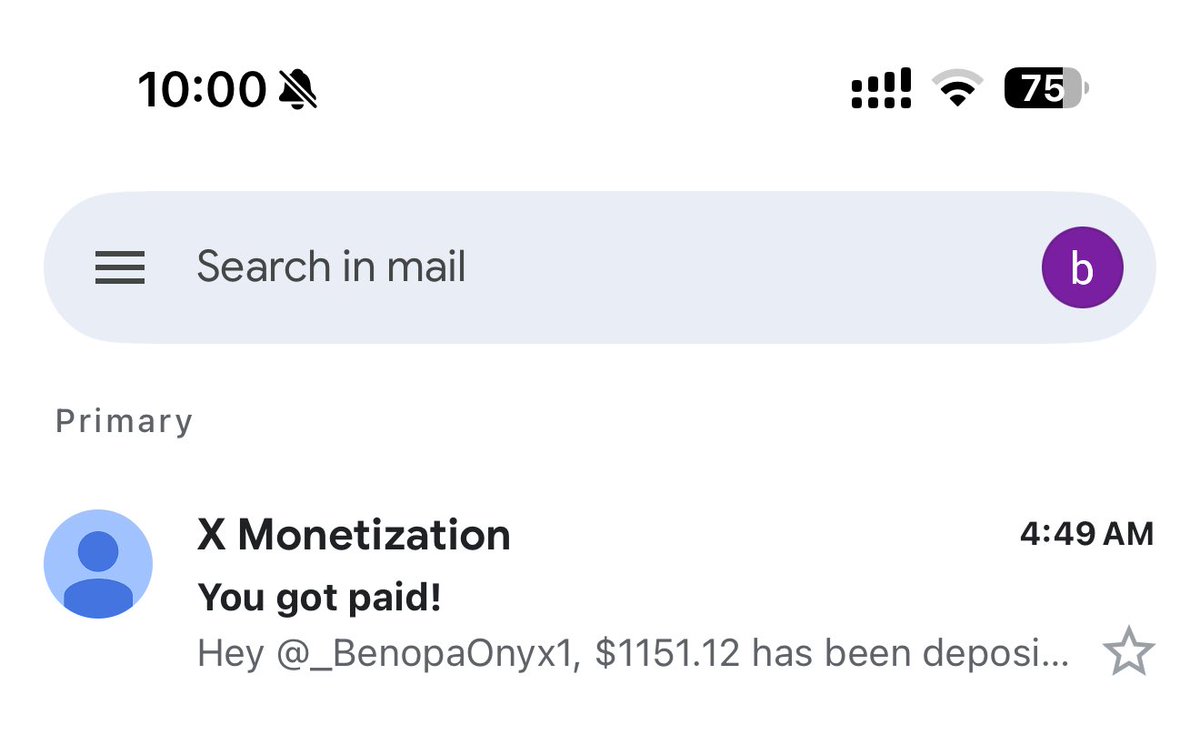Screen dimensions: 1200x735
Task: Open the 'You got paid!' subject line
Action: pos(320,598)
